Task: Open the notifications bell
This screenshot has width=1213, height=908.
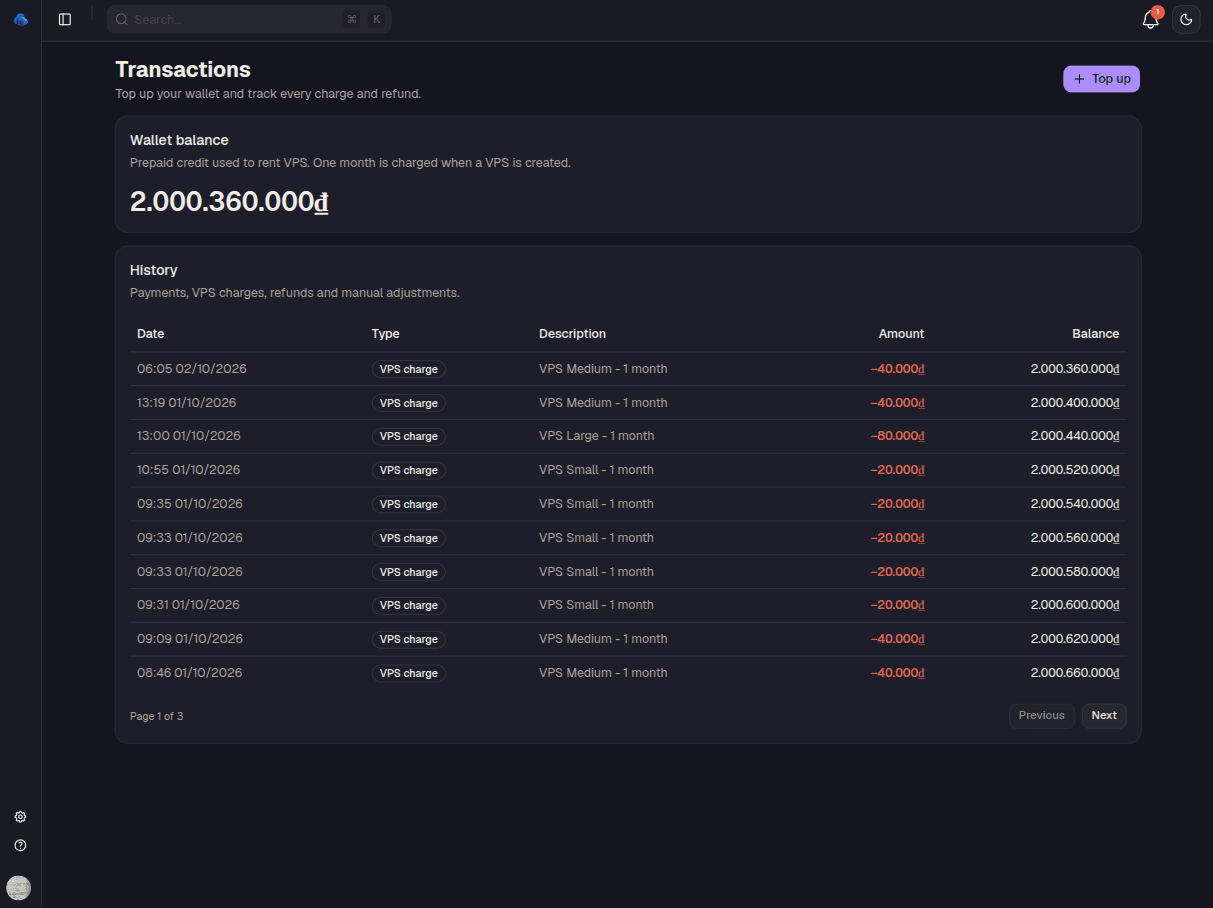Action: 1150,19
